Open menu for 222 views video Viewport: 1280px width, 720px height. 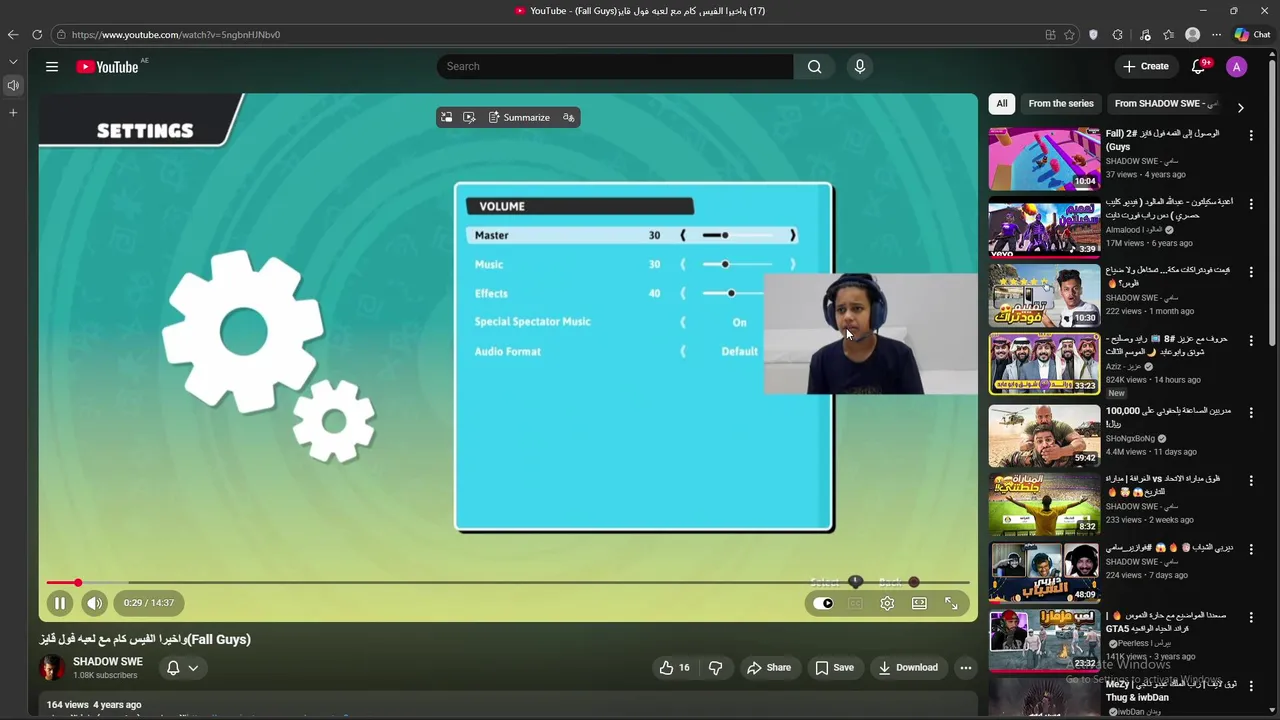[1251, 272]
